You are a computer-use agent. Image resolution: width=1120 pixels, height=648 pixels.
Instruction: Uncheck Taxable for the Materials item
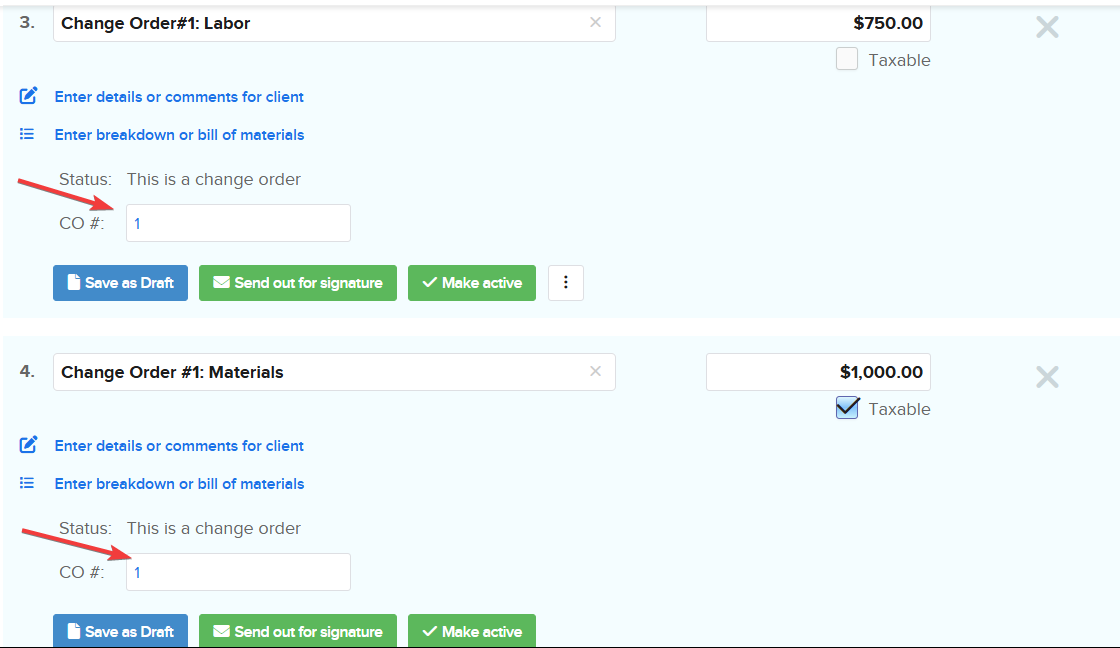pos(847,408)
